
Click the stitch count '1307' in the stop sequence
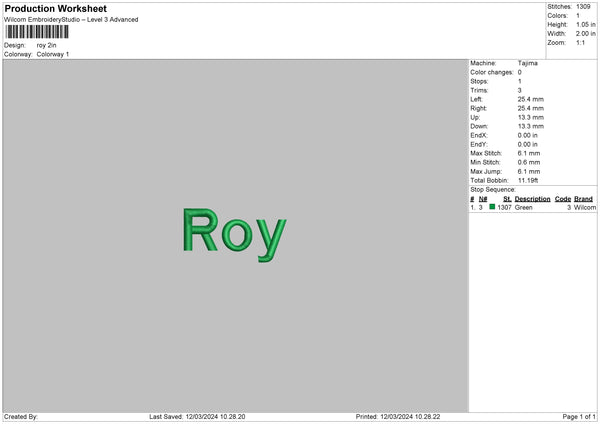coord(504,207)
